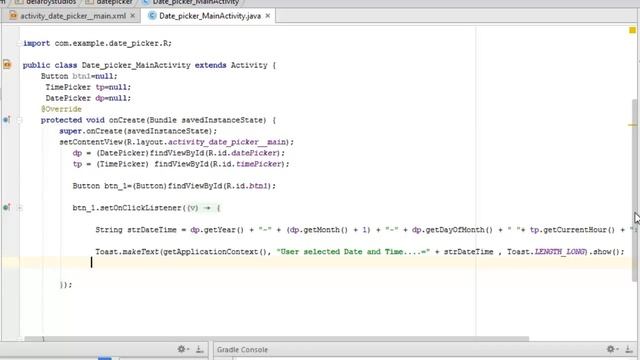Hide the left bottom panel via hide icon
Screen dimensions: 640x360
click(200, 349)
